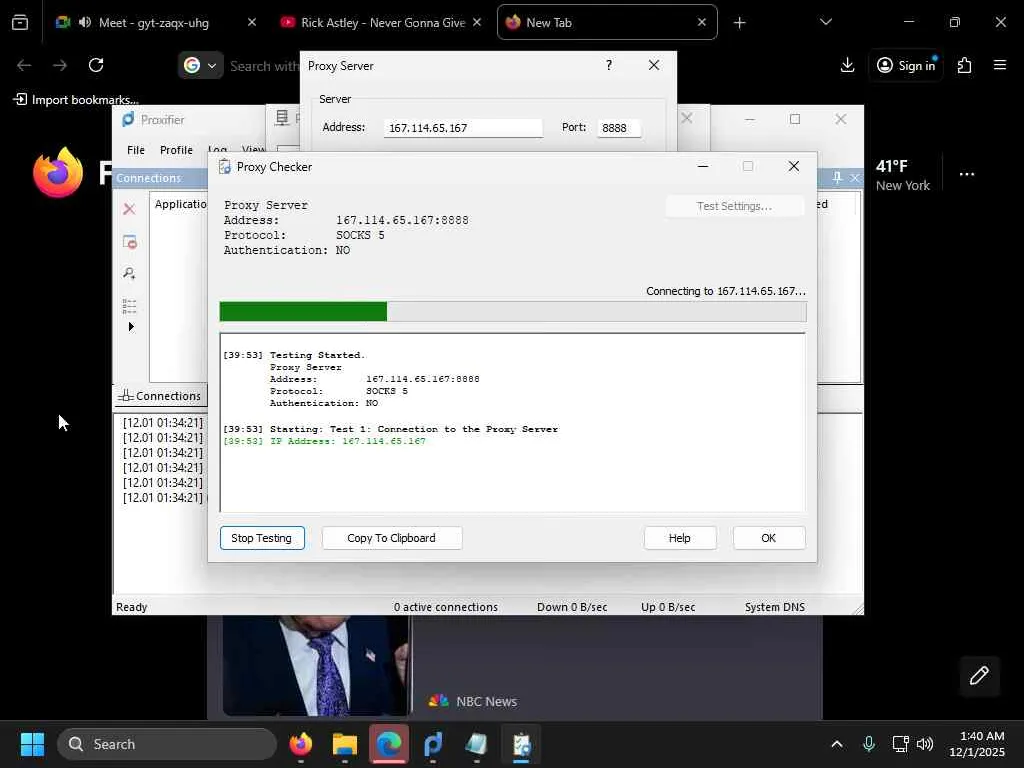Confirm Proxy Checker with OK button

pos(769,537)
